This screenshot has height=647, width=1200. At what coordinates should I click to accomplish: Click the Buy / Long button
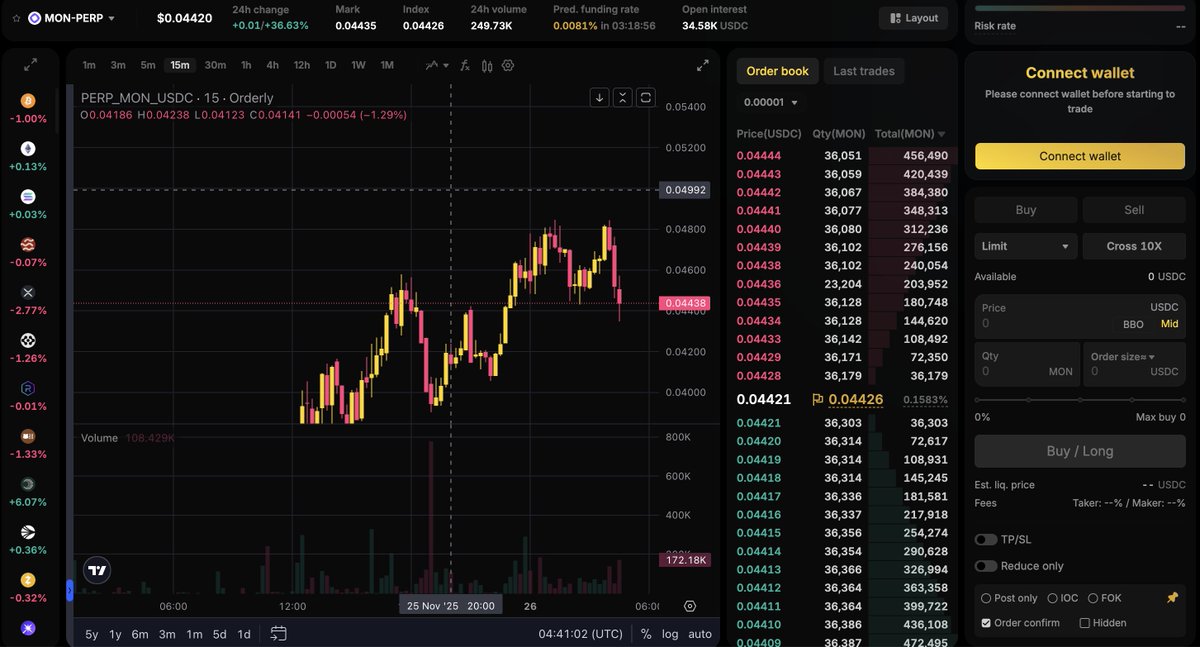[1080, 451]
